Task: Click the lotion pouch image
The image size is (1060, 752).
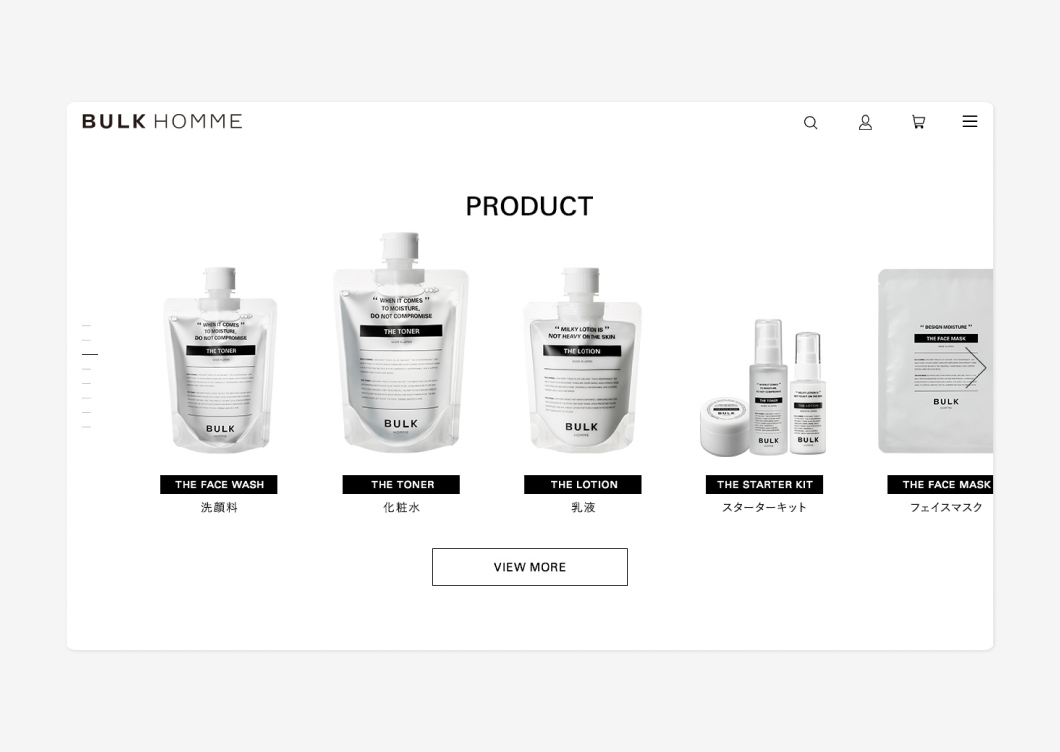Action: tap(583, 359)
